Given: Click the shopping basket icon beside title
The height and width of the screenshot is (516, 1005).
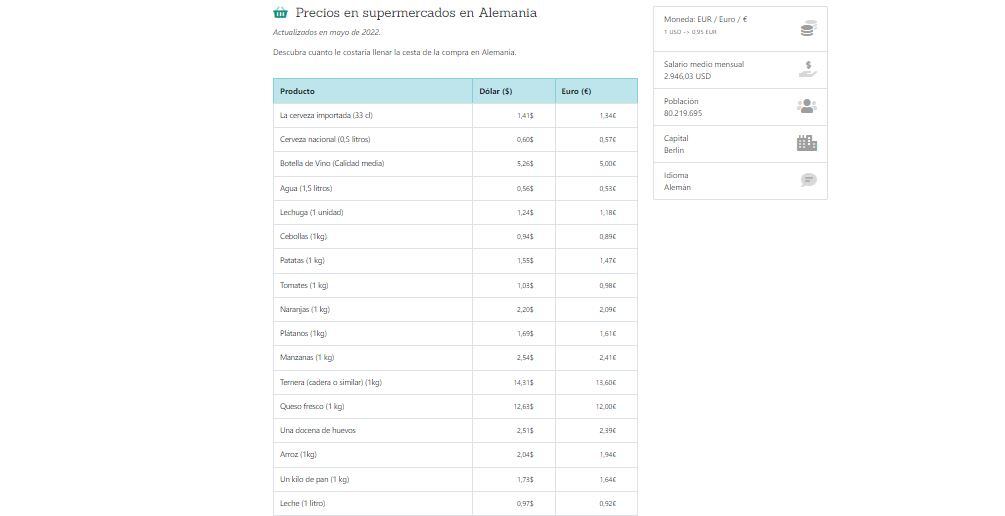Looking at the screenshot, I should (x=281, y=13).
